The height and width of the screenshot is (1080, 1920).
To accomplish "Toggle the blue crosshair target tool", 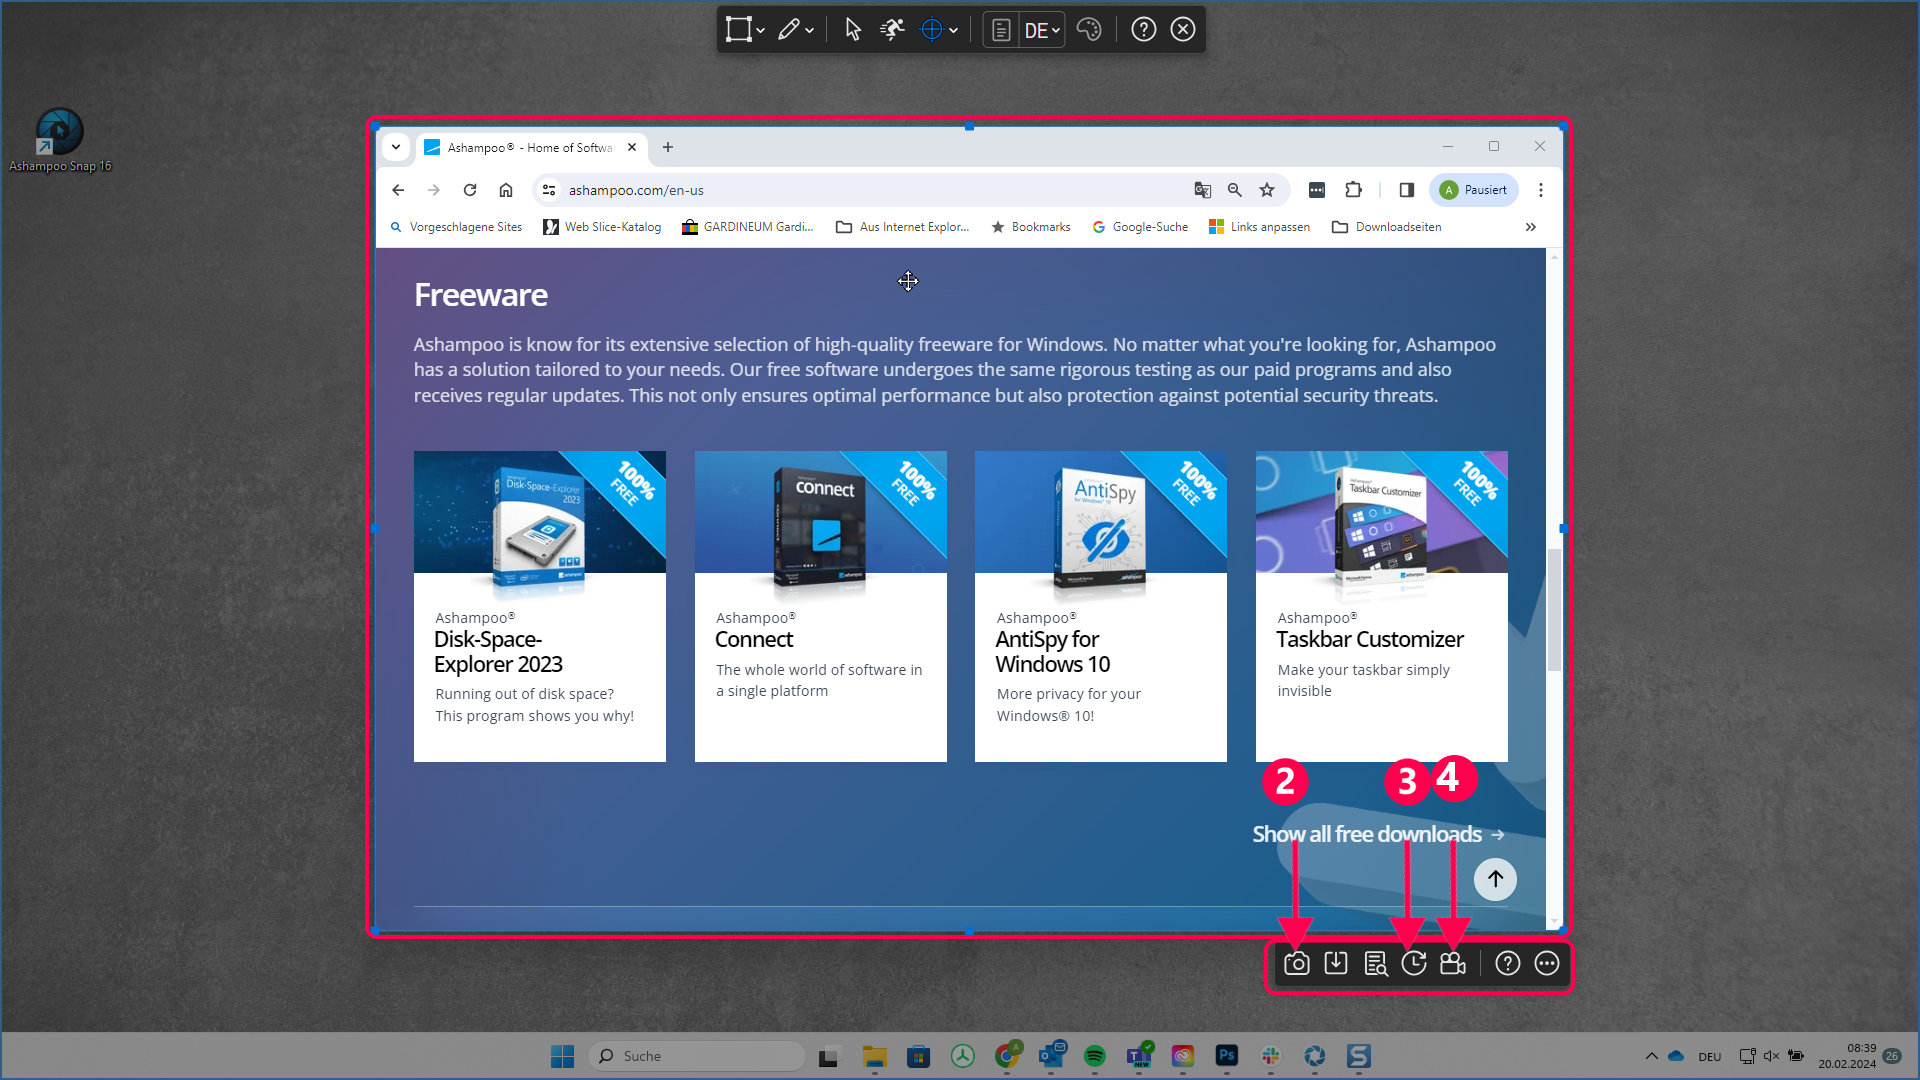I will pyautogui.click(x=931, y=30).
